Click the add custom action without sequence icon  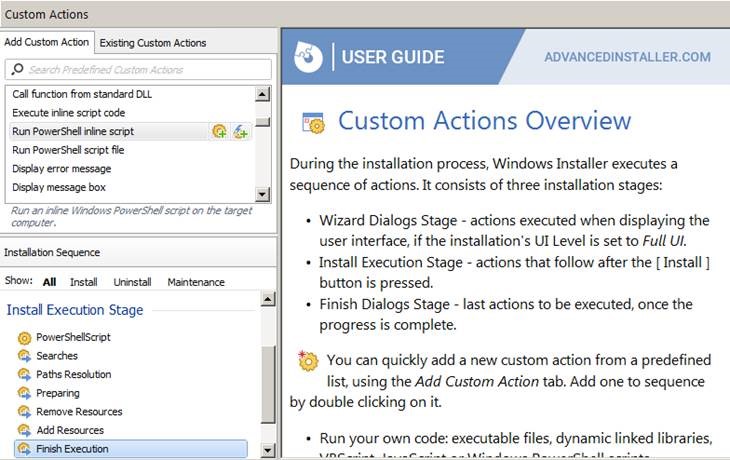[240, 132]
